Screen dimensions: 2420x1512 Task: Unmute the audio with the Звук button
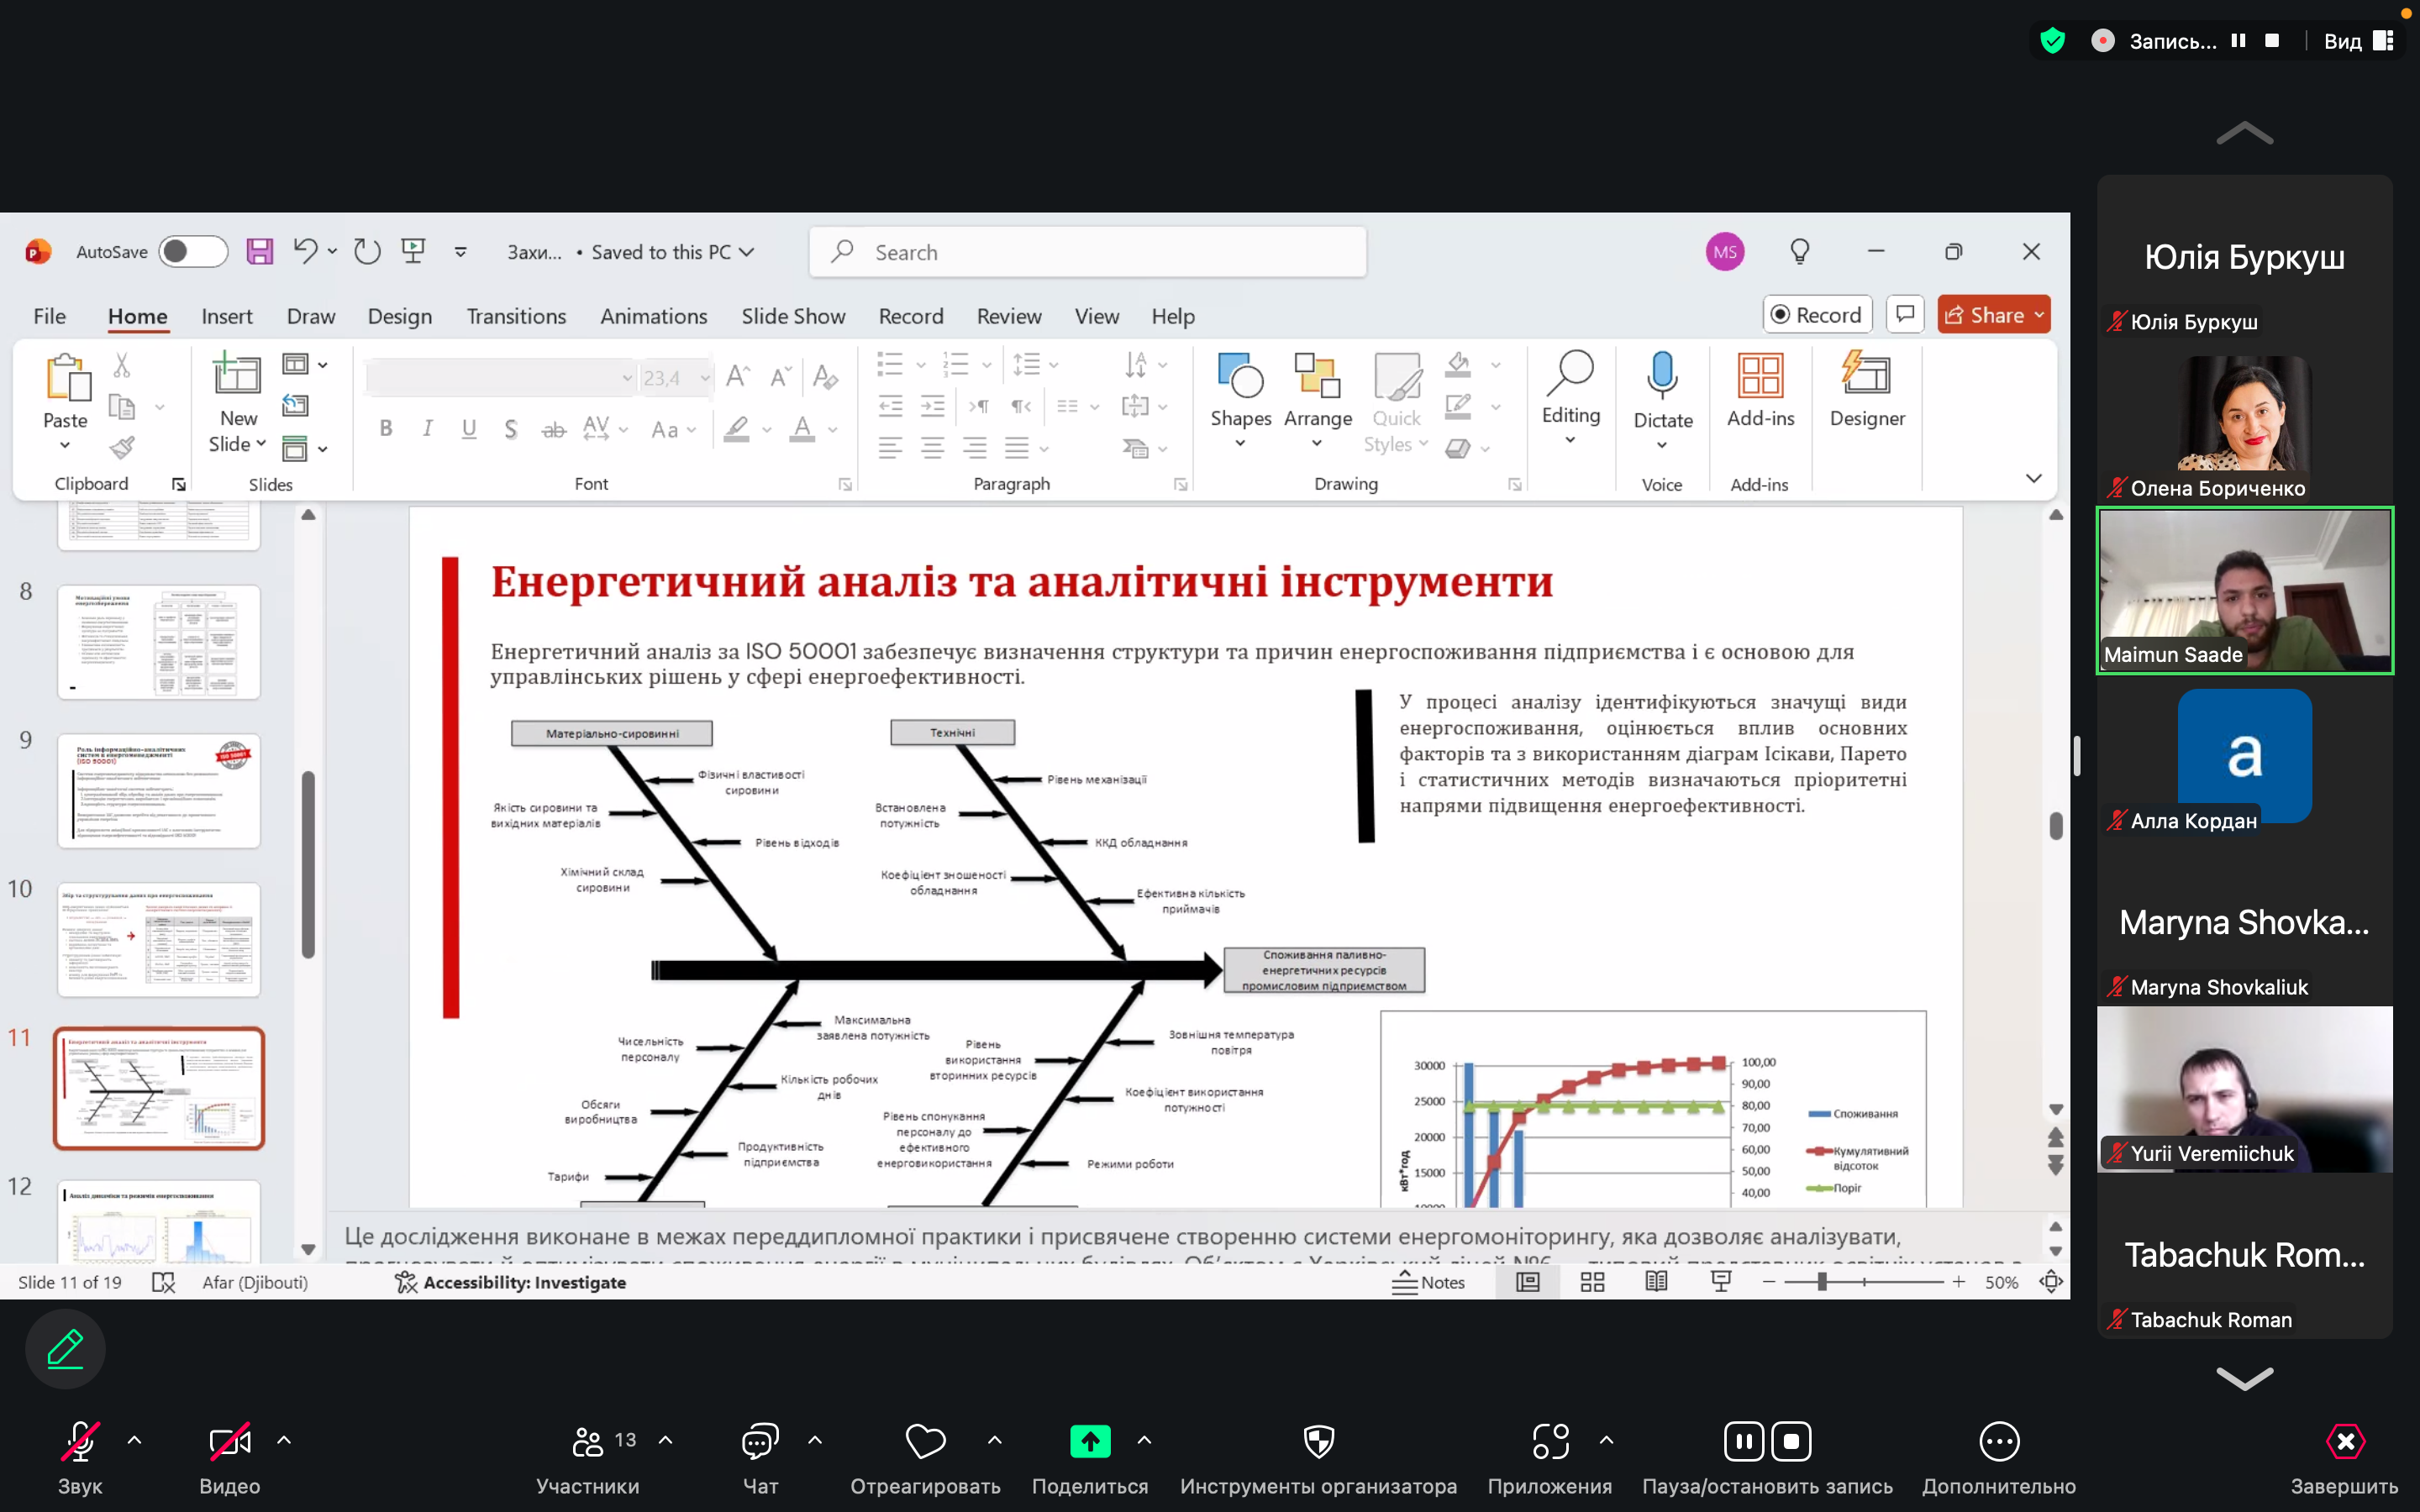click(79, 1441)
